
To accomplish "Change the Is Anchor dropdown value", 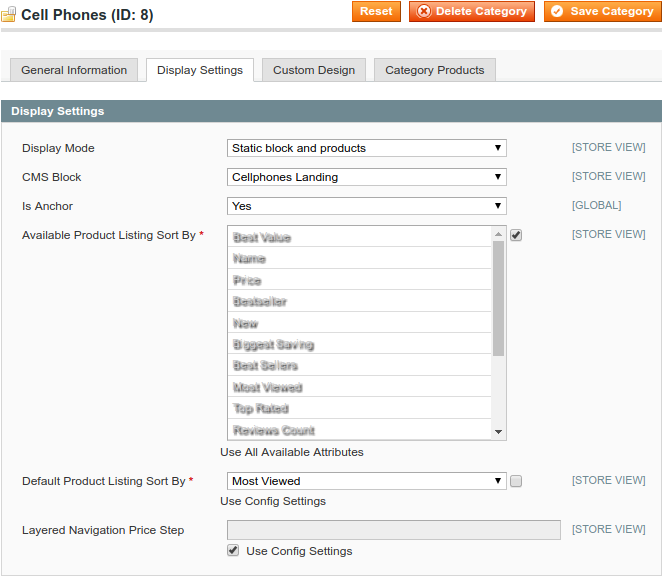I will point(366,206).
